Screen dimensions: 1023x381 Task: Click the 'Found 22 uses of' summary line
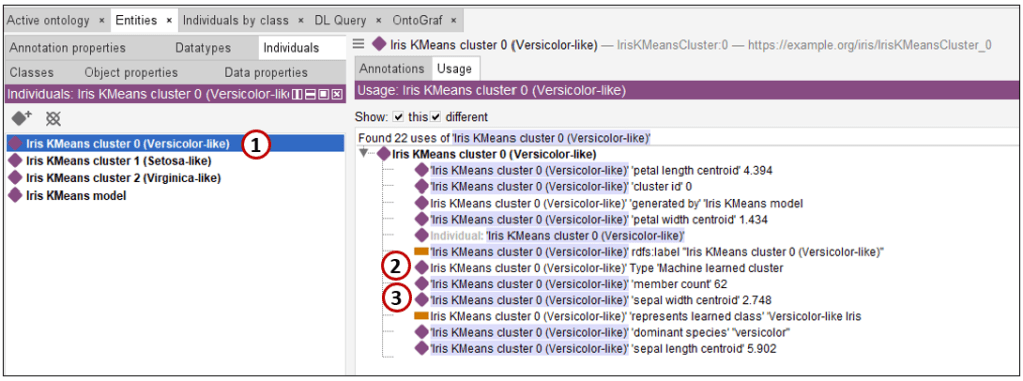tap(504, 138)
